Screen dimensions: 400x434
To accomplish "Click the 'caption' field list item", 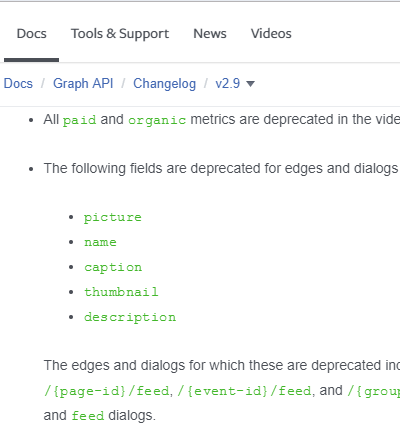I will [113, 267].
